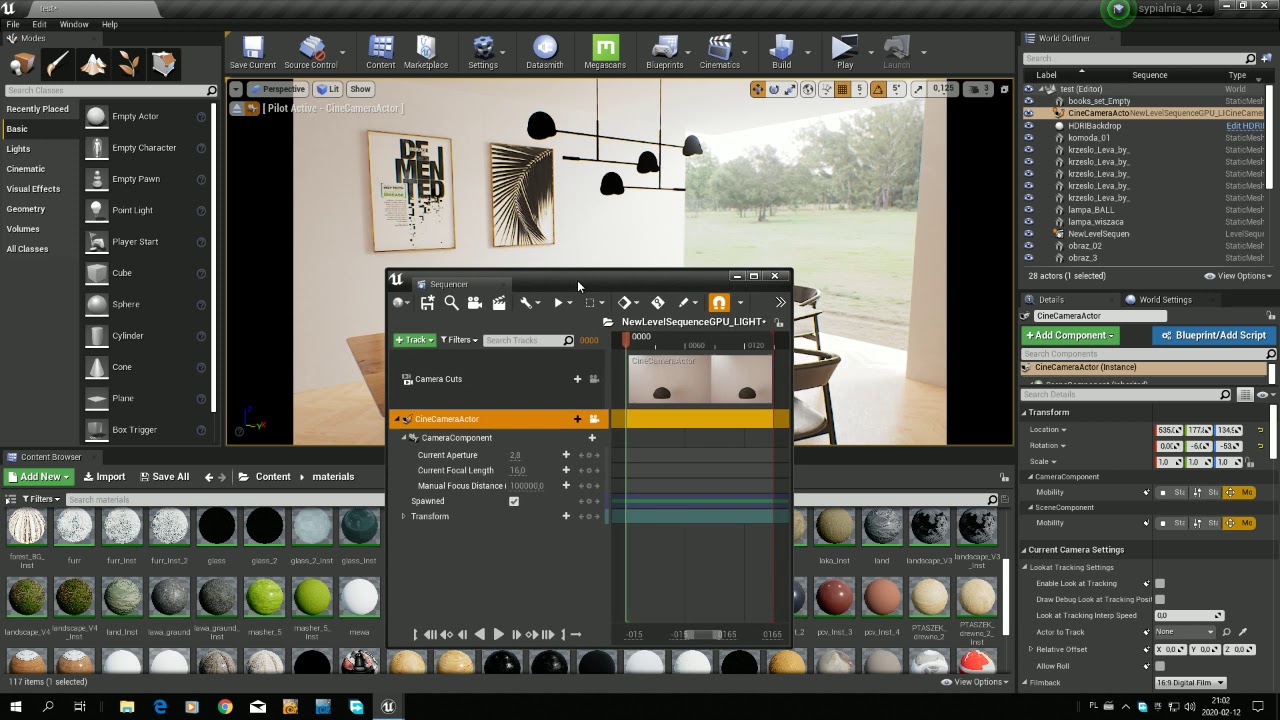
Task: Click the Blueprint/Add Script button
Action: click(x=1213, y=335)
